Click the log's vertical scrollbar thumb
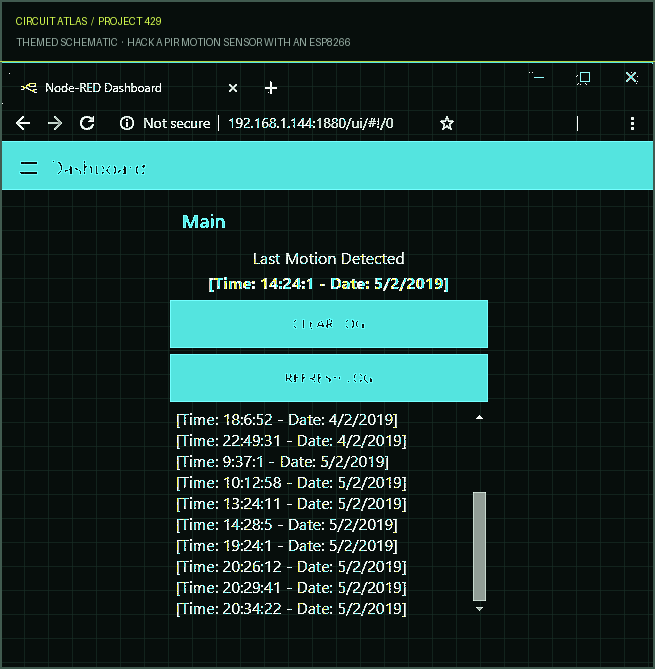 480,547
